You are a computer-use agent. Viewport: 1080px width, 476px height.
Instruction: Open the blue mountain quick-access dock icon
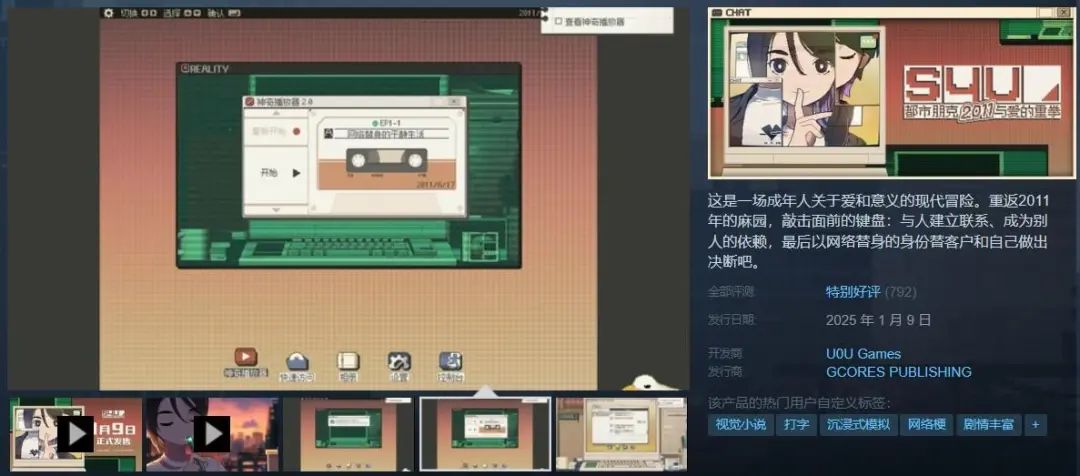(x=298, y=362)
